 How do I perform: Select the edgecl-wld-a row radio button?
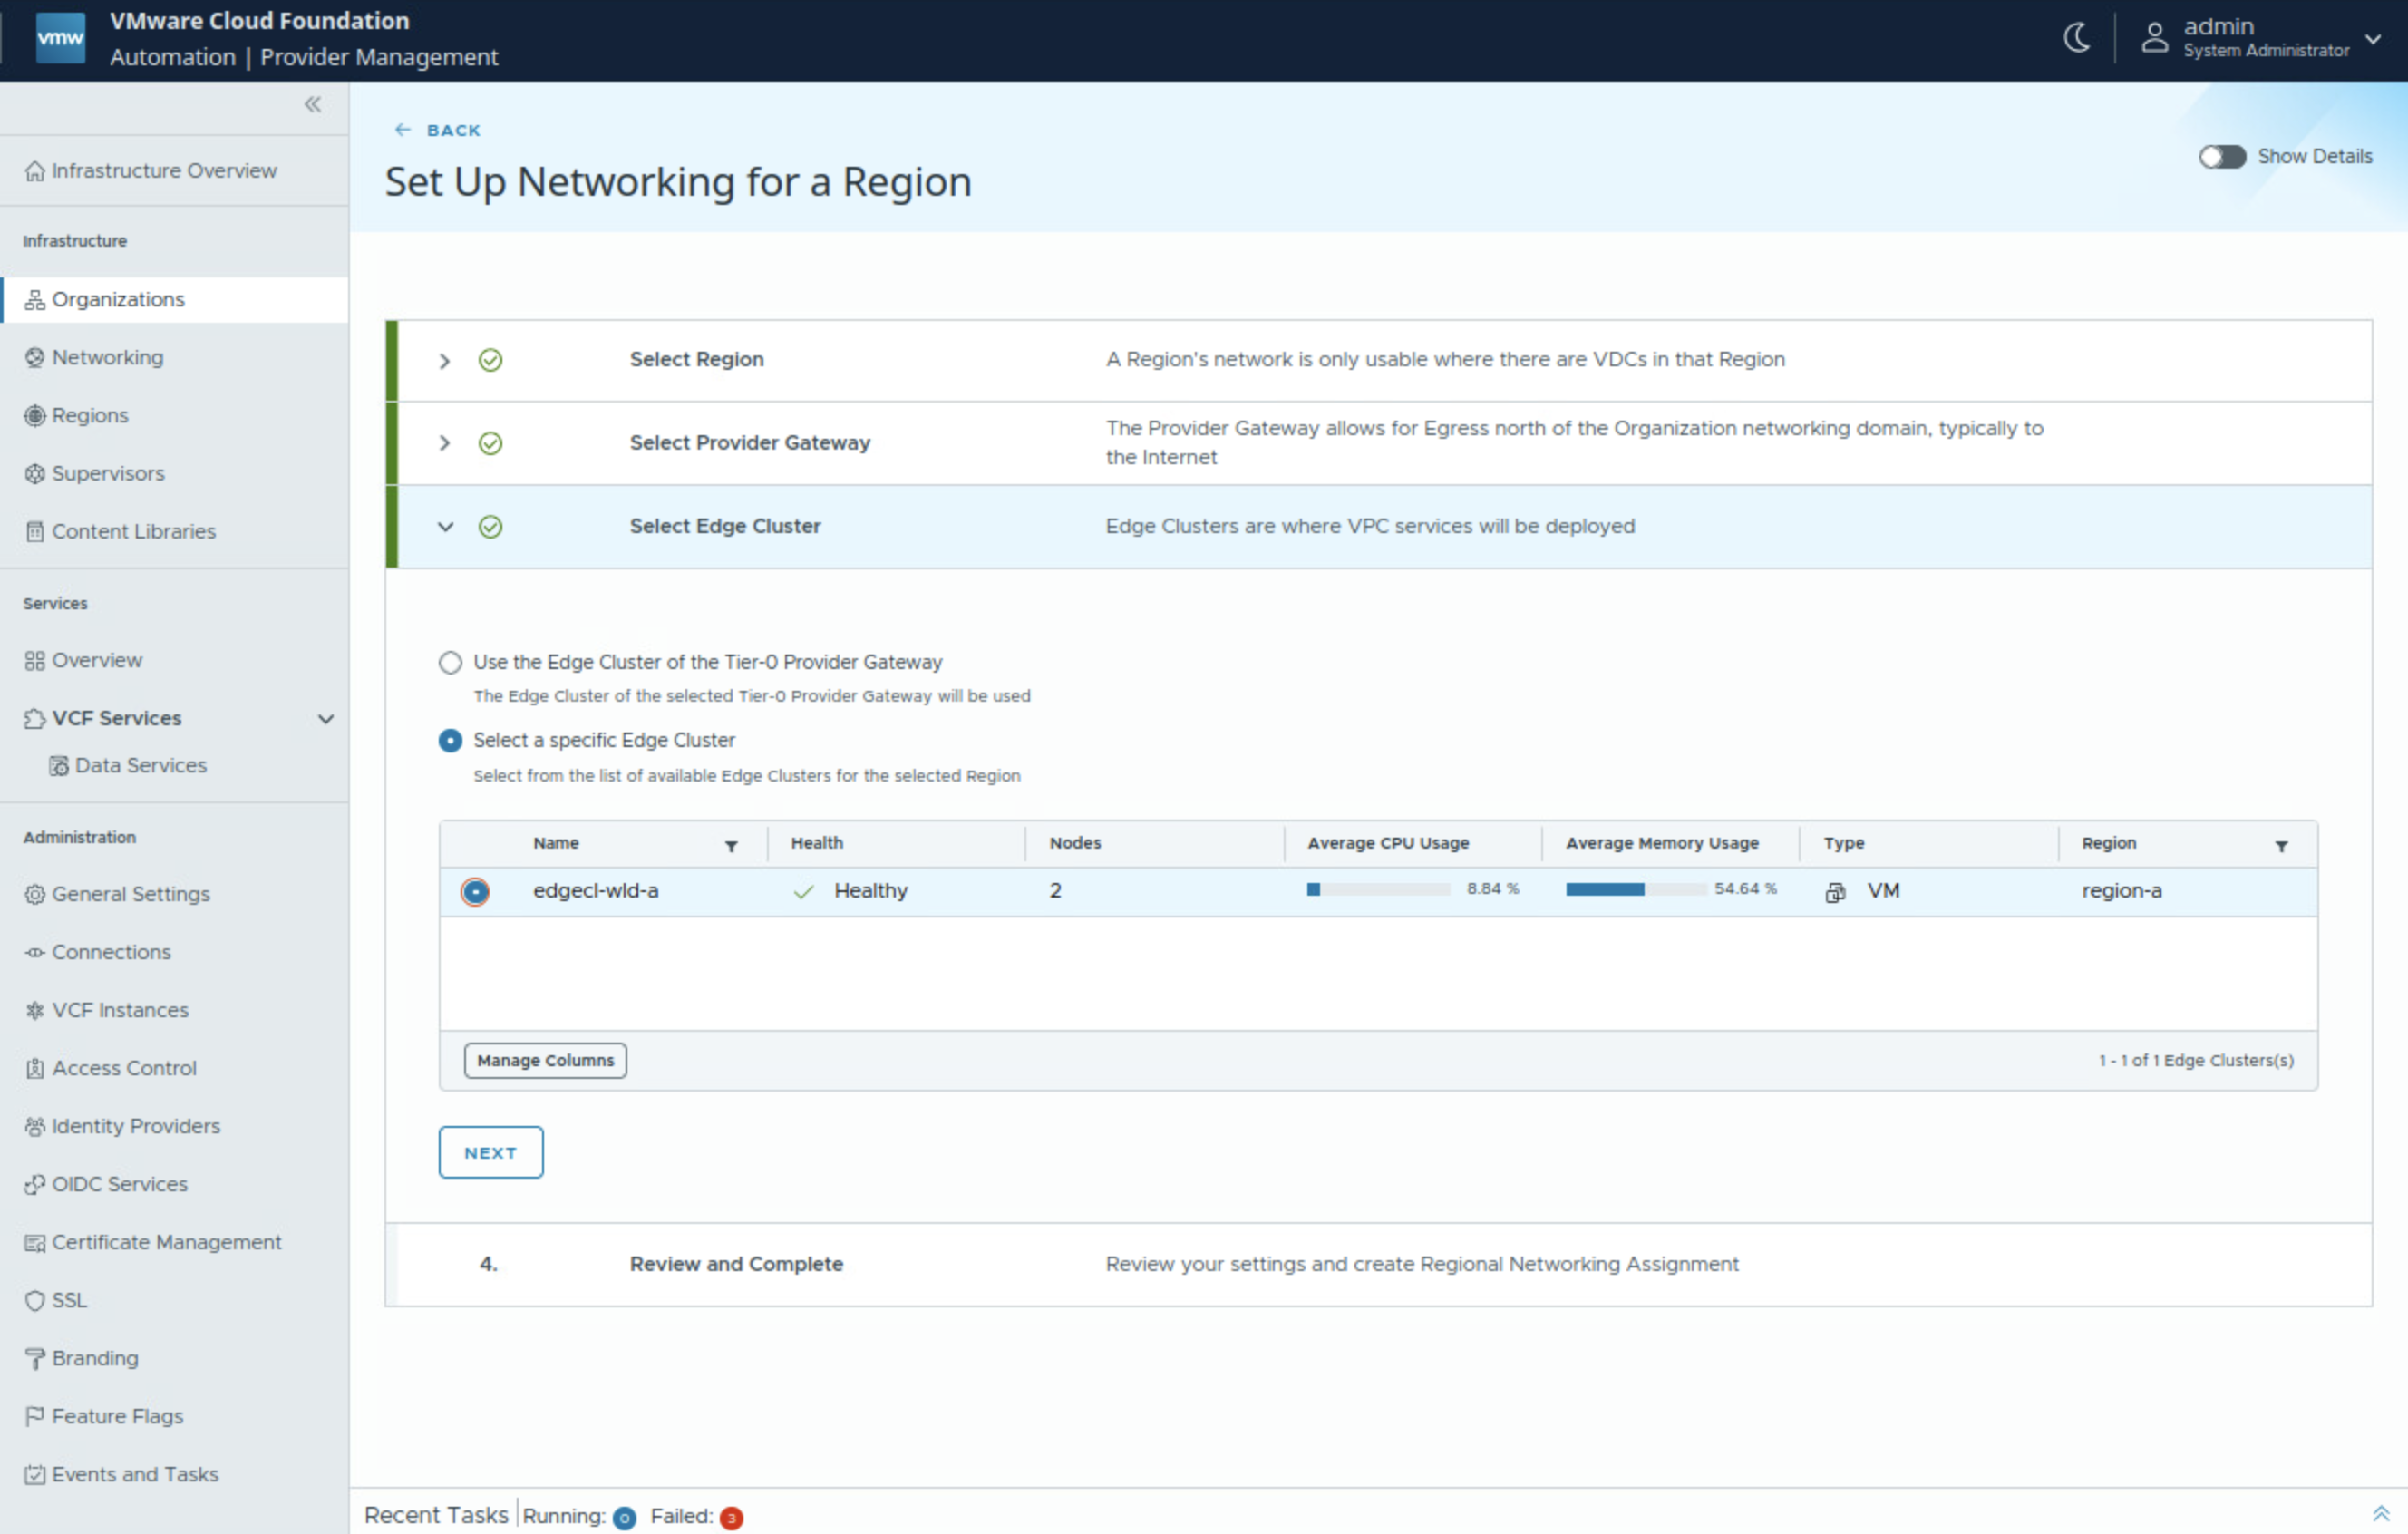(x=475, y=891)
